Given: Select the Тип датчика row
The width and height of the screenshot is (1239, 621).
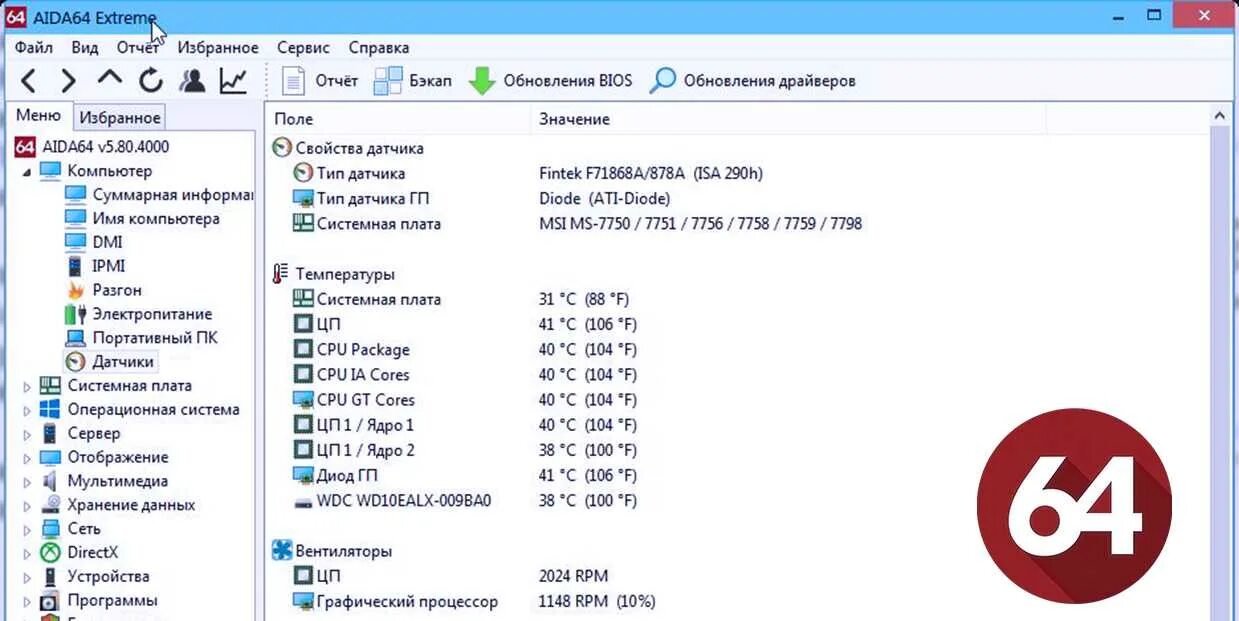Looking at the screenshot, I should (x=737, y=173).
